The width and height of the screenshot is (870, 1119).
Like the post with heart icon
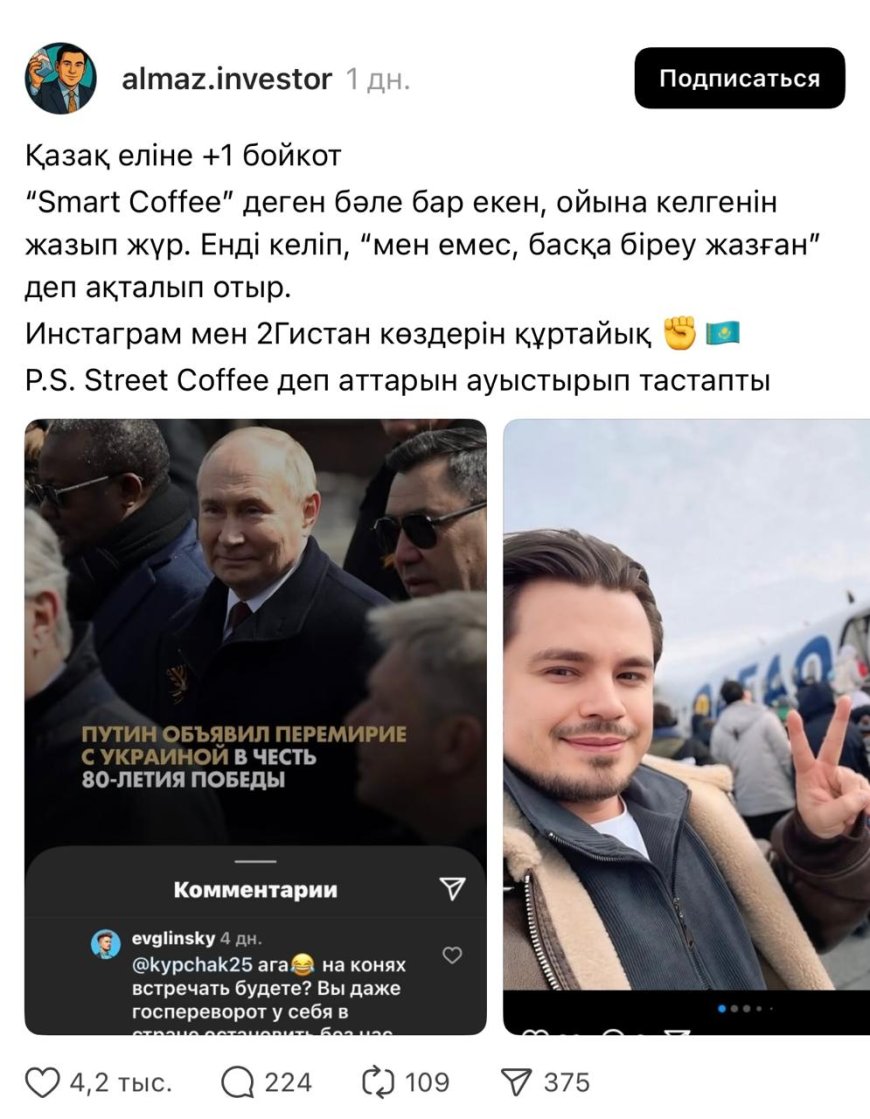point(42,1083)
